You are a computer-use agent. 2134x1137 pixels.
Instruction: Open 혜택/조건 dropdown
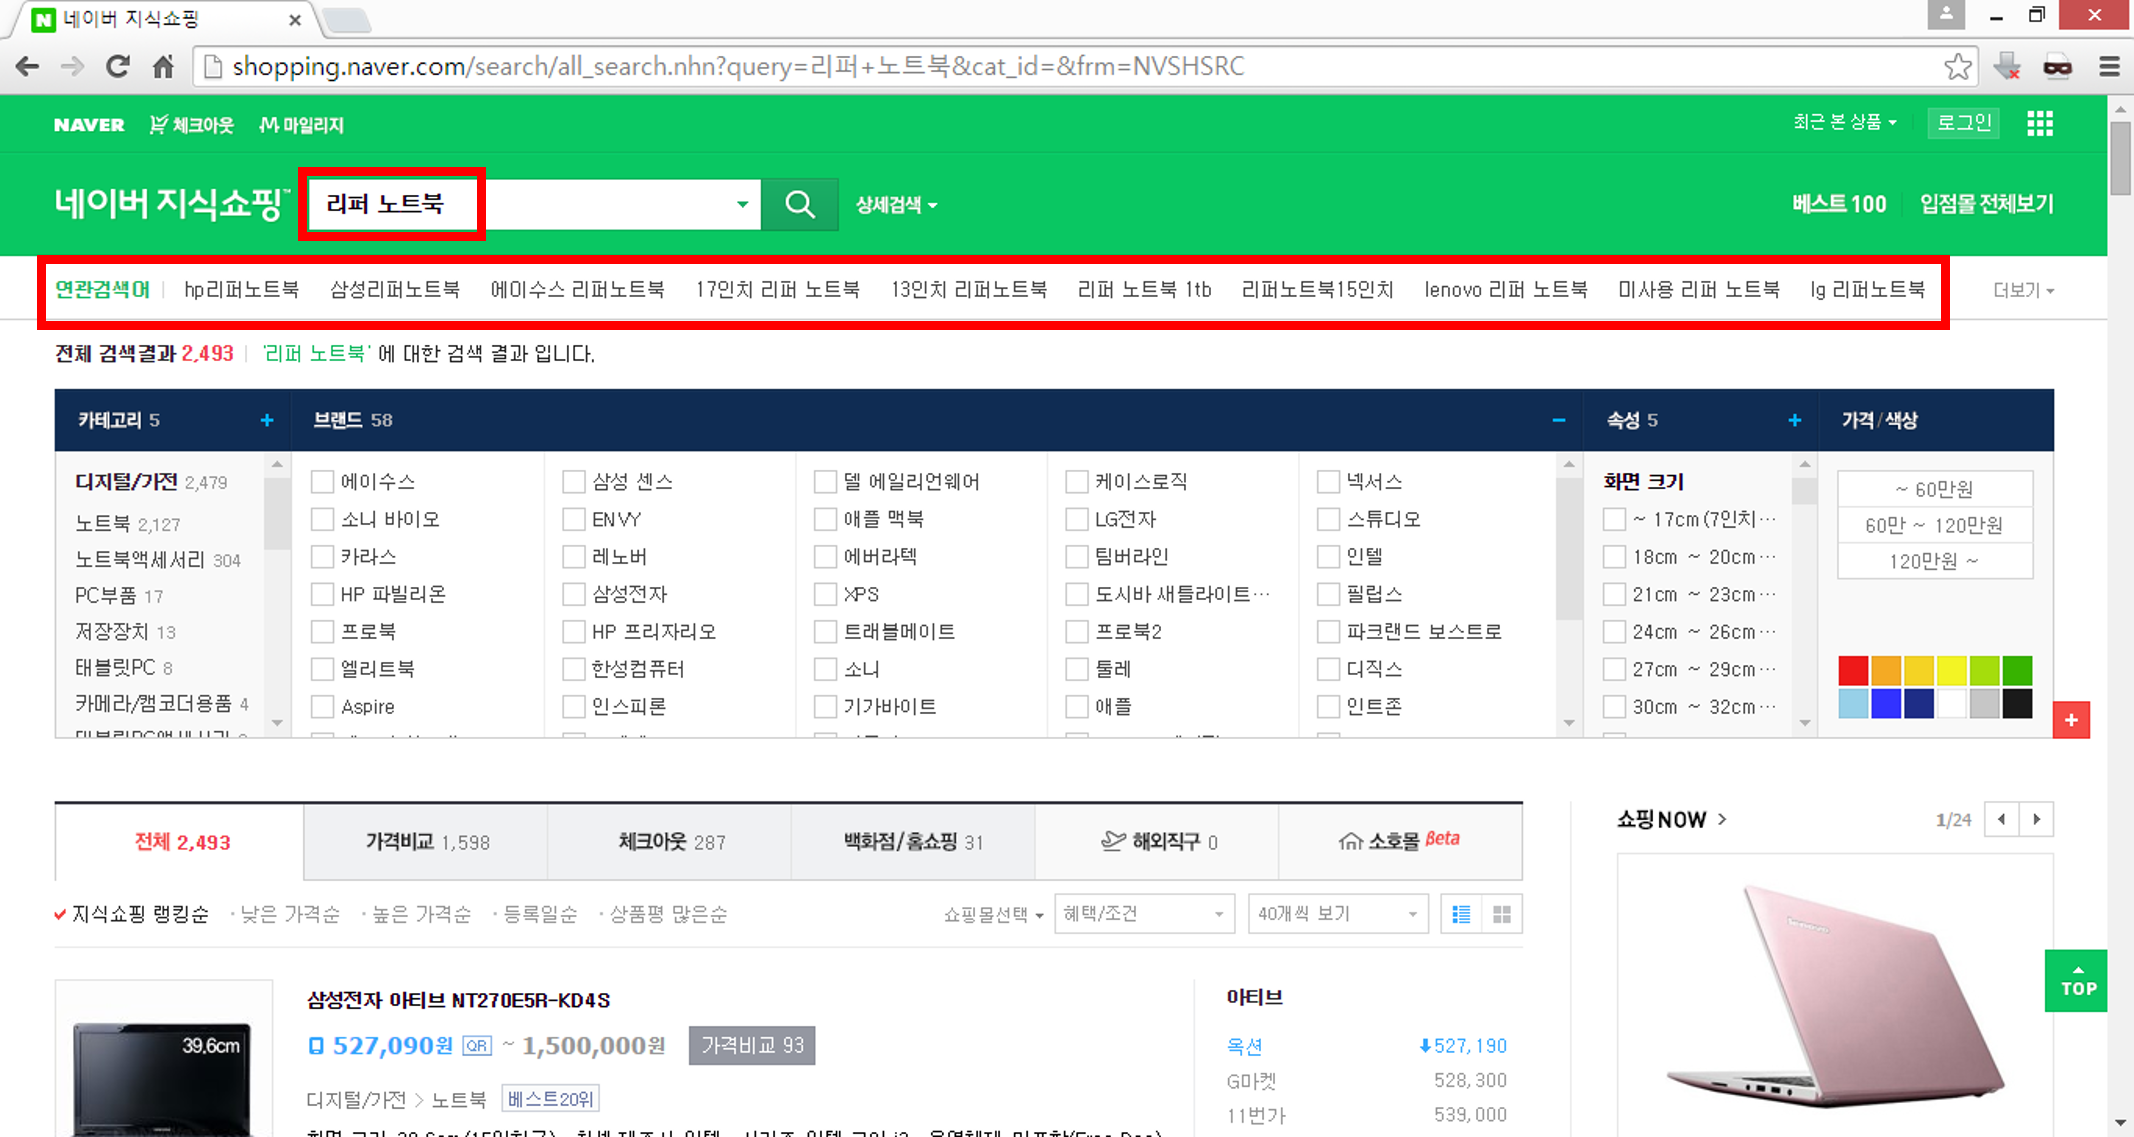coord(1144,914)
